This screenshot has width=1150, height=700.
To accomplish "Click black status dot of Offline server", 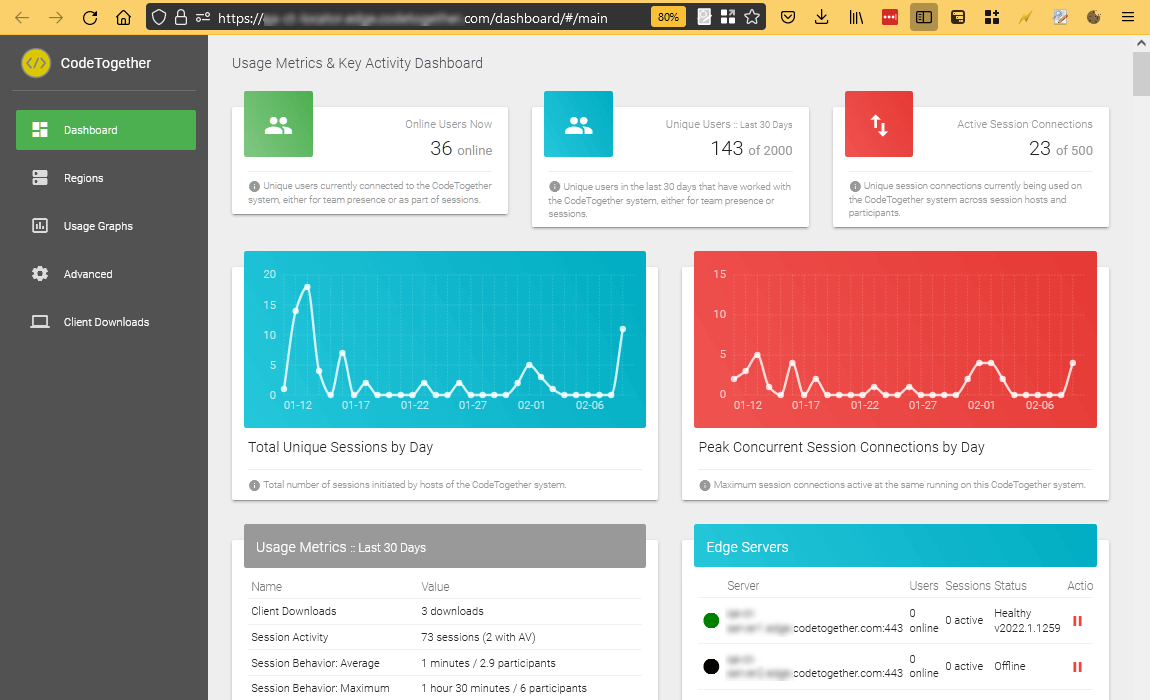I will [711, 666].
